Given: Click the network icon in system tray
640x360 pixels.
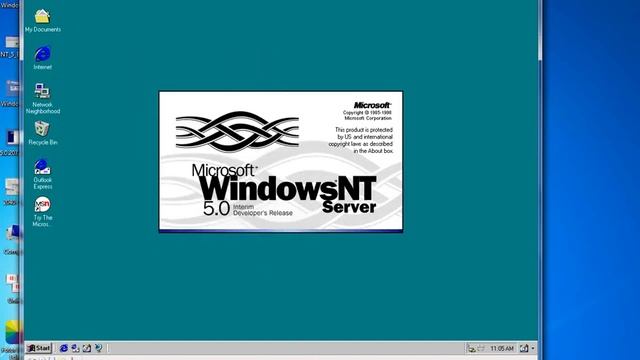Looking at the screenshot, I should coord(472,349).
